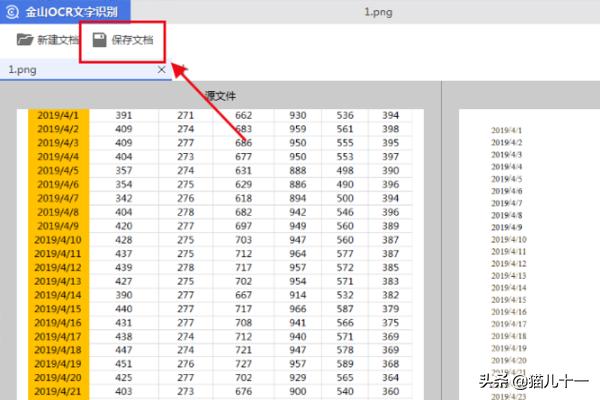Click the 保存文档 floppy disk icon

[99, 41]
